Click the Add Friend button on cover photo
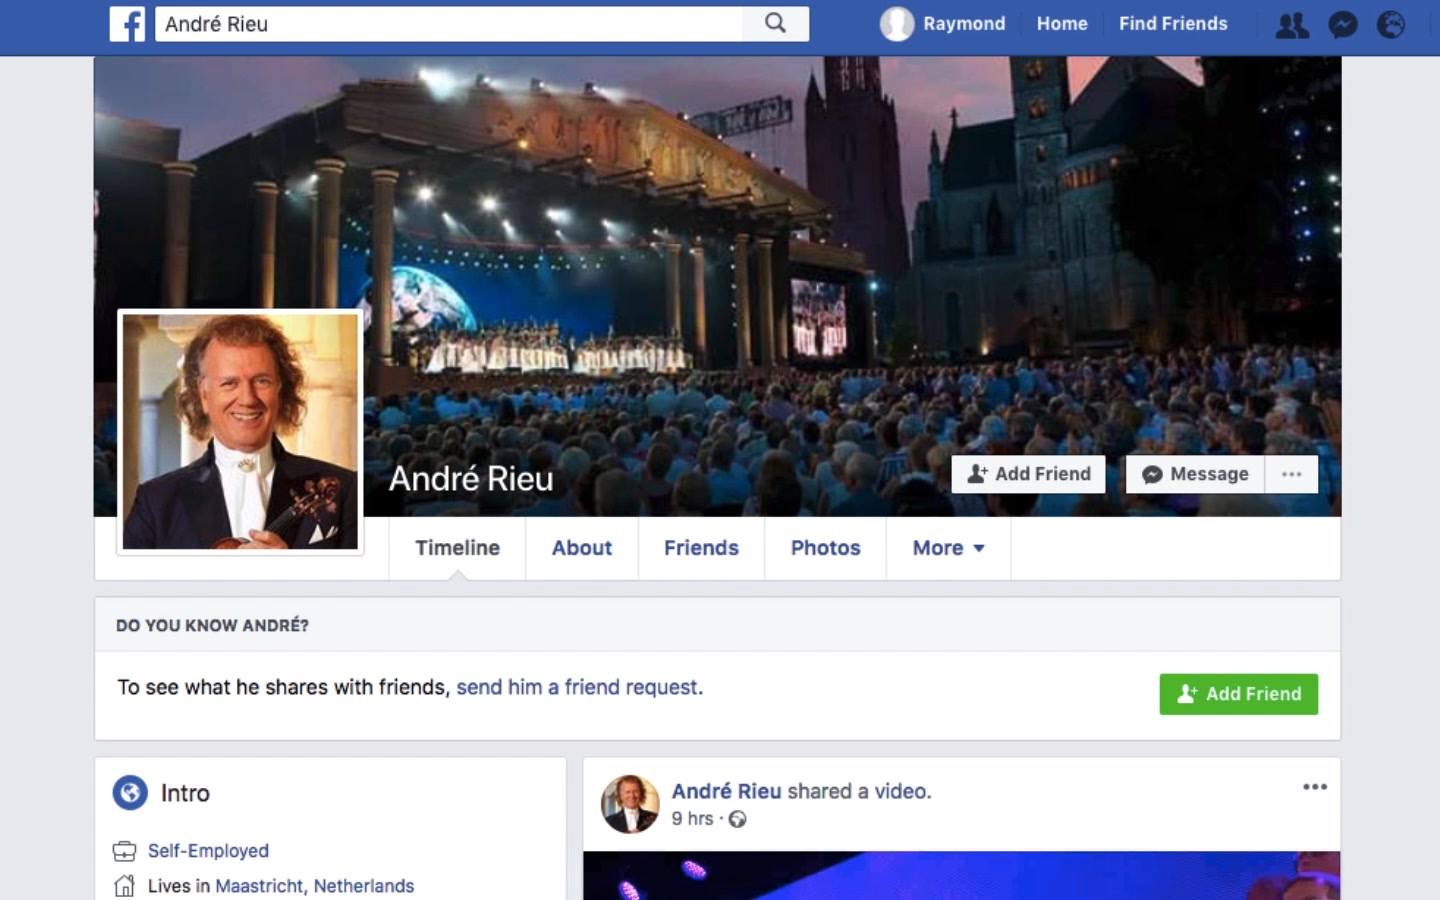 point(1028,474)
